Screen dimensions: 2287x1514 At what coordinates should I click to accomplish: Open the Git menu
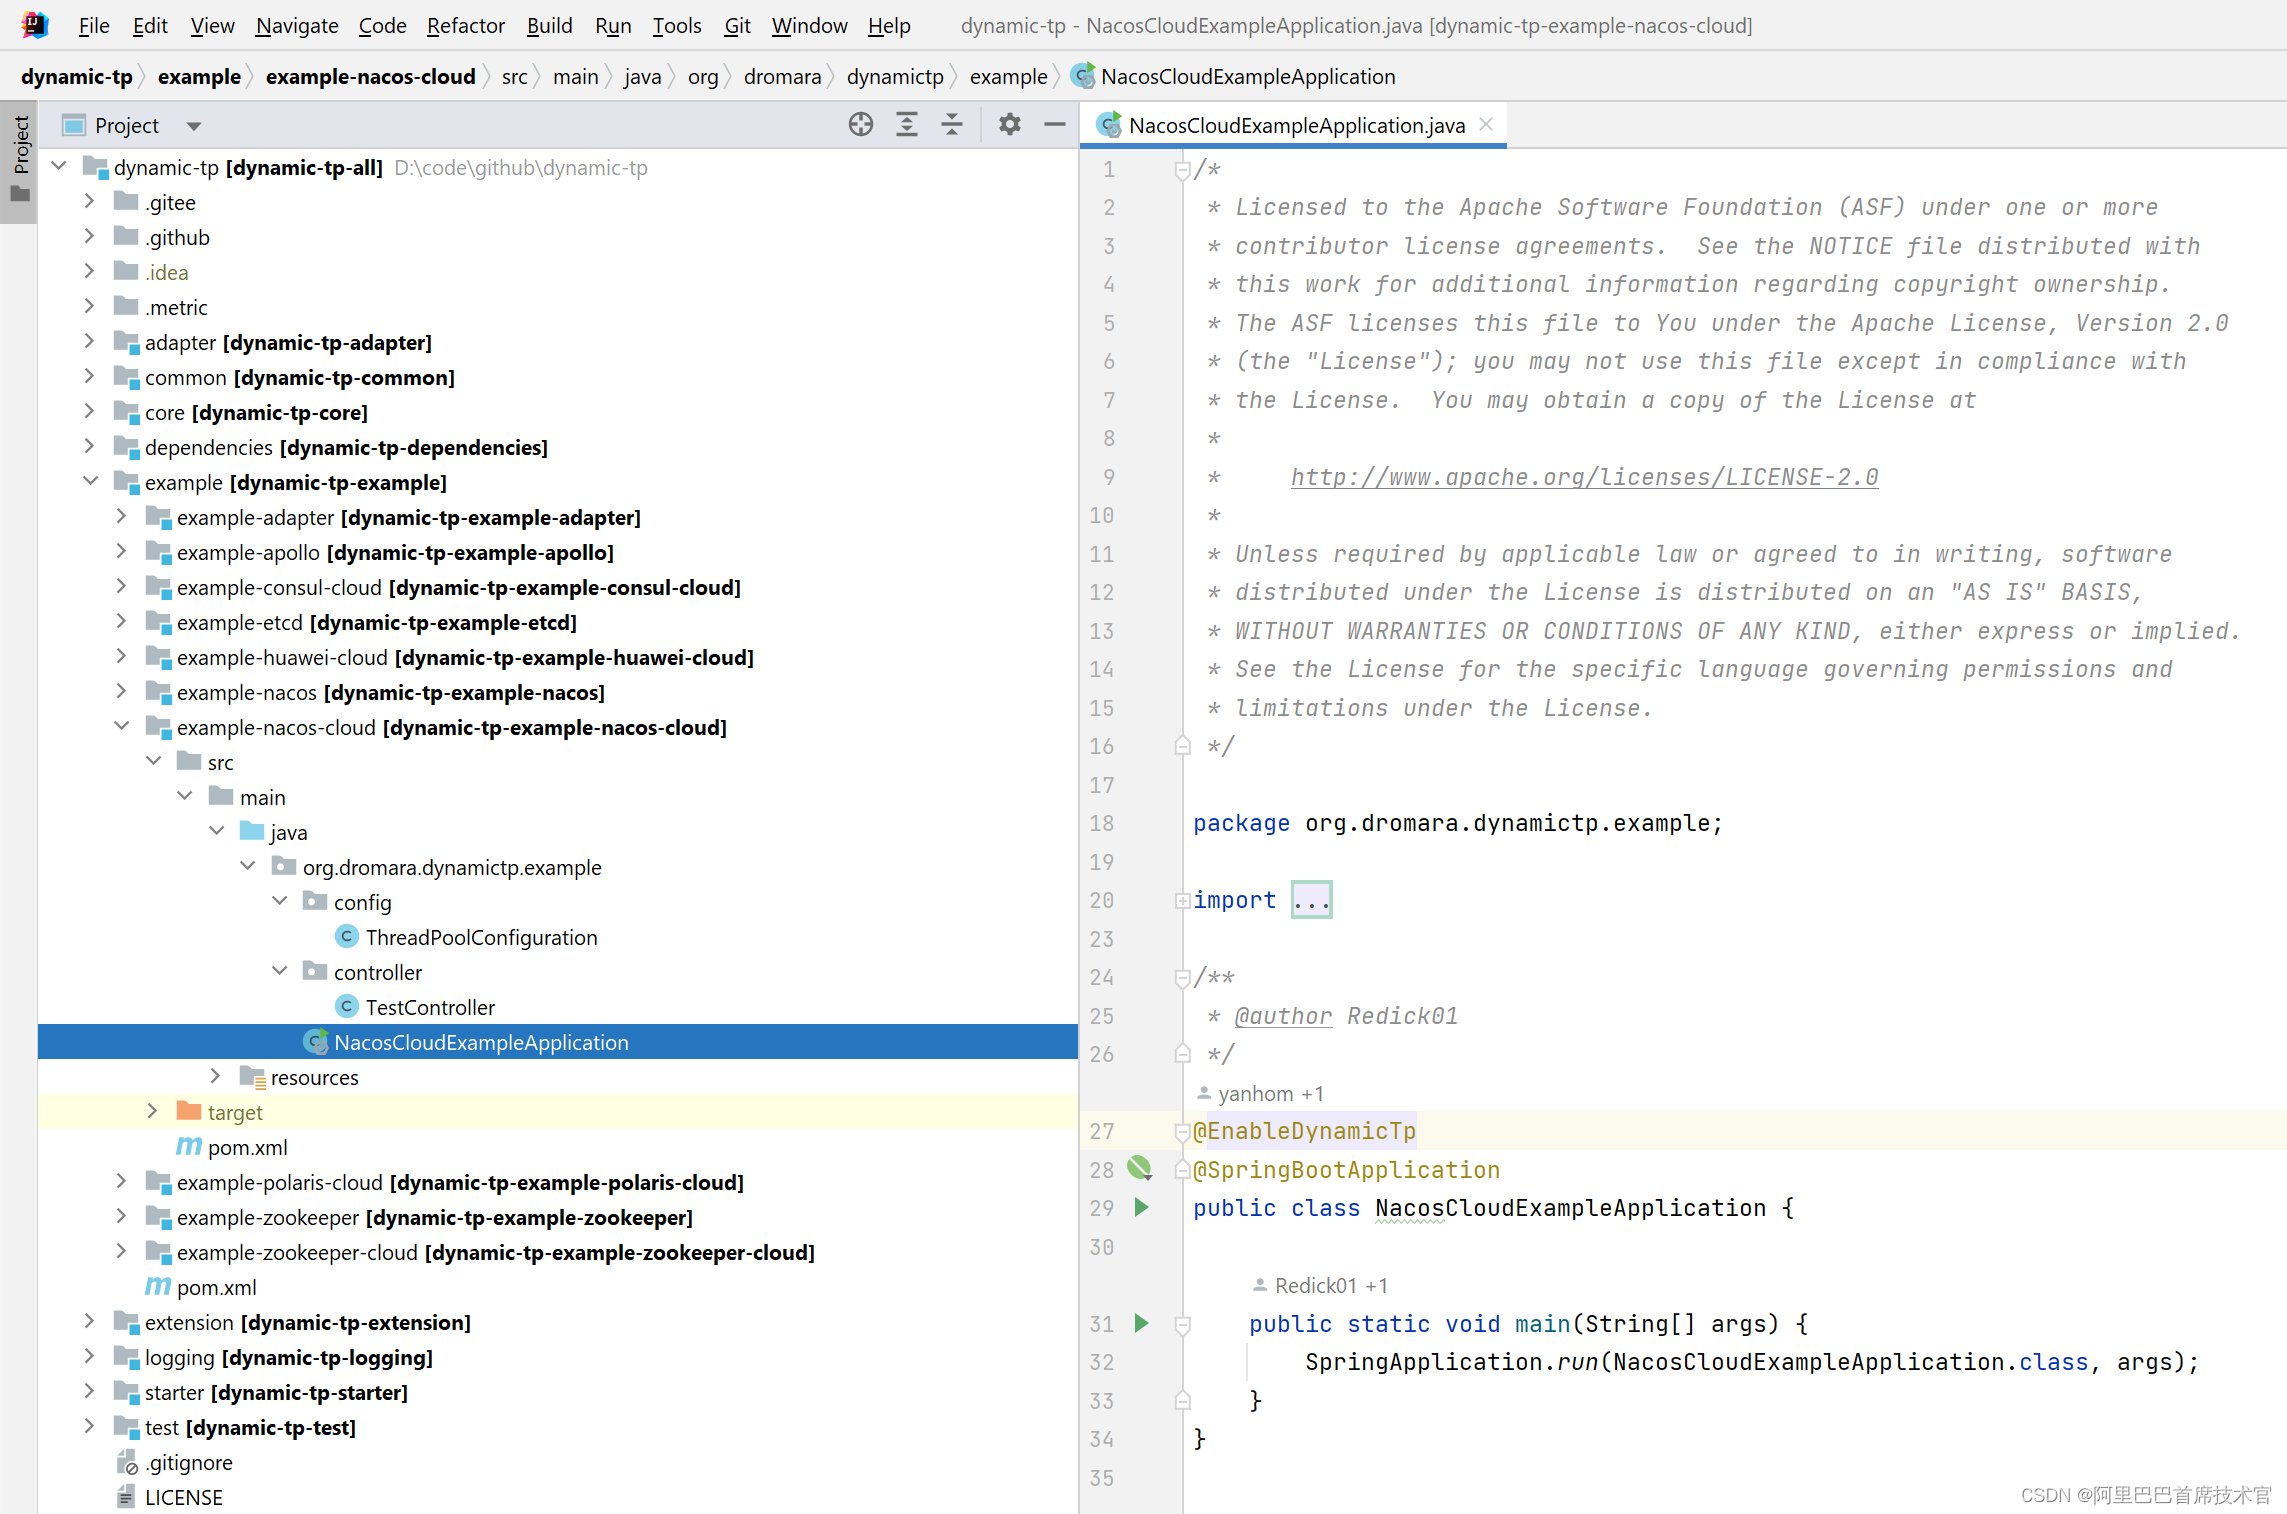tap(737, 25)
